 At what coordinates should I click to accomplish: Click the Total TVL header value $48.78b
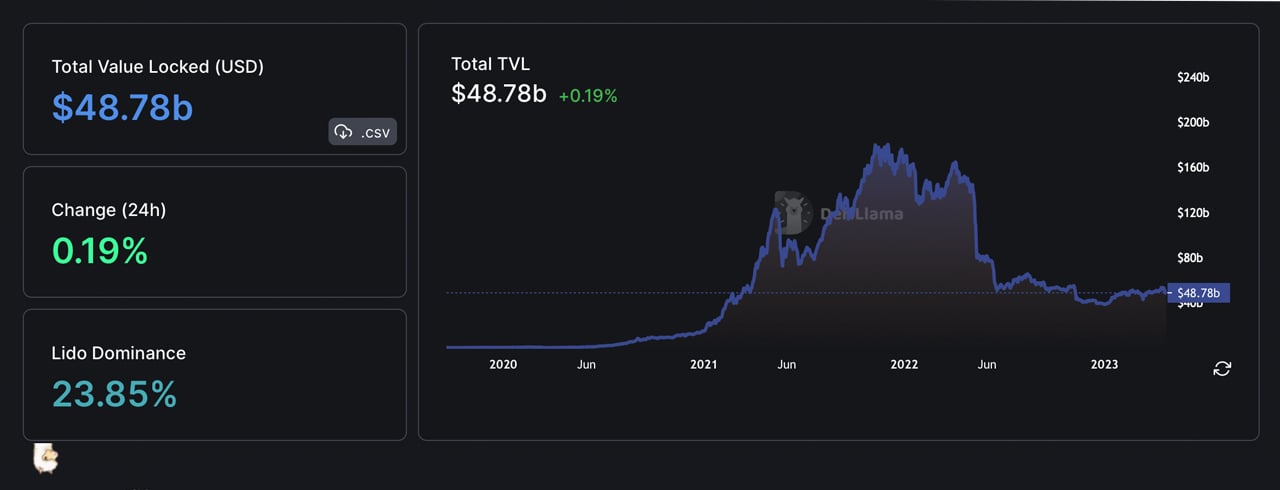(499, 94)
